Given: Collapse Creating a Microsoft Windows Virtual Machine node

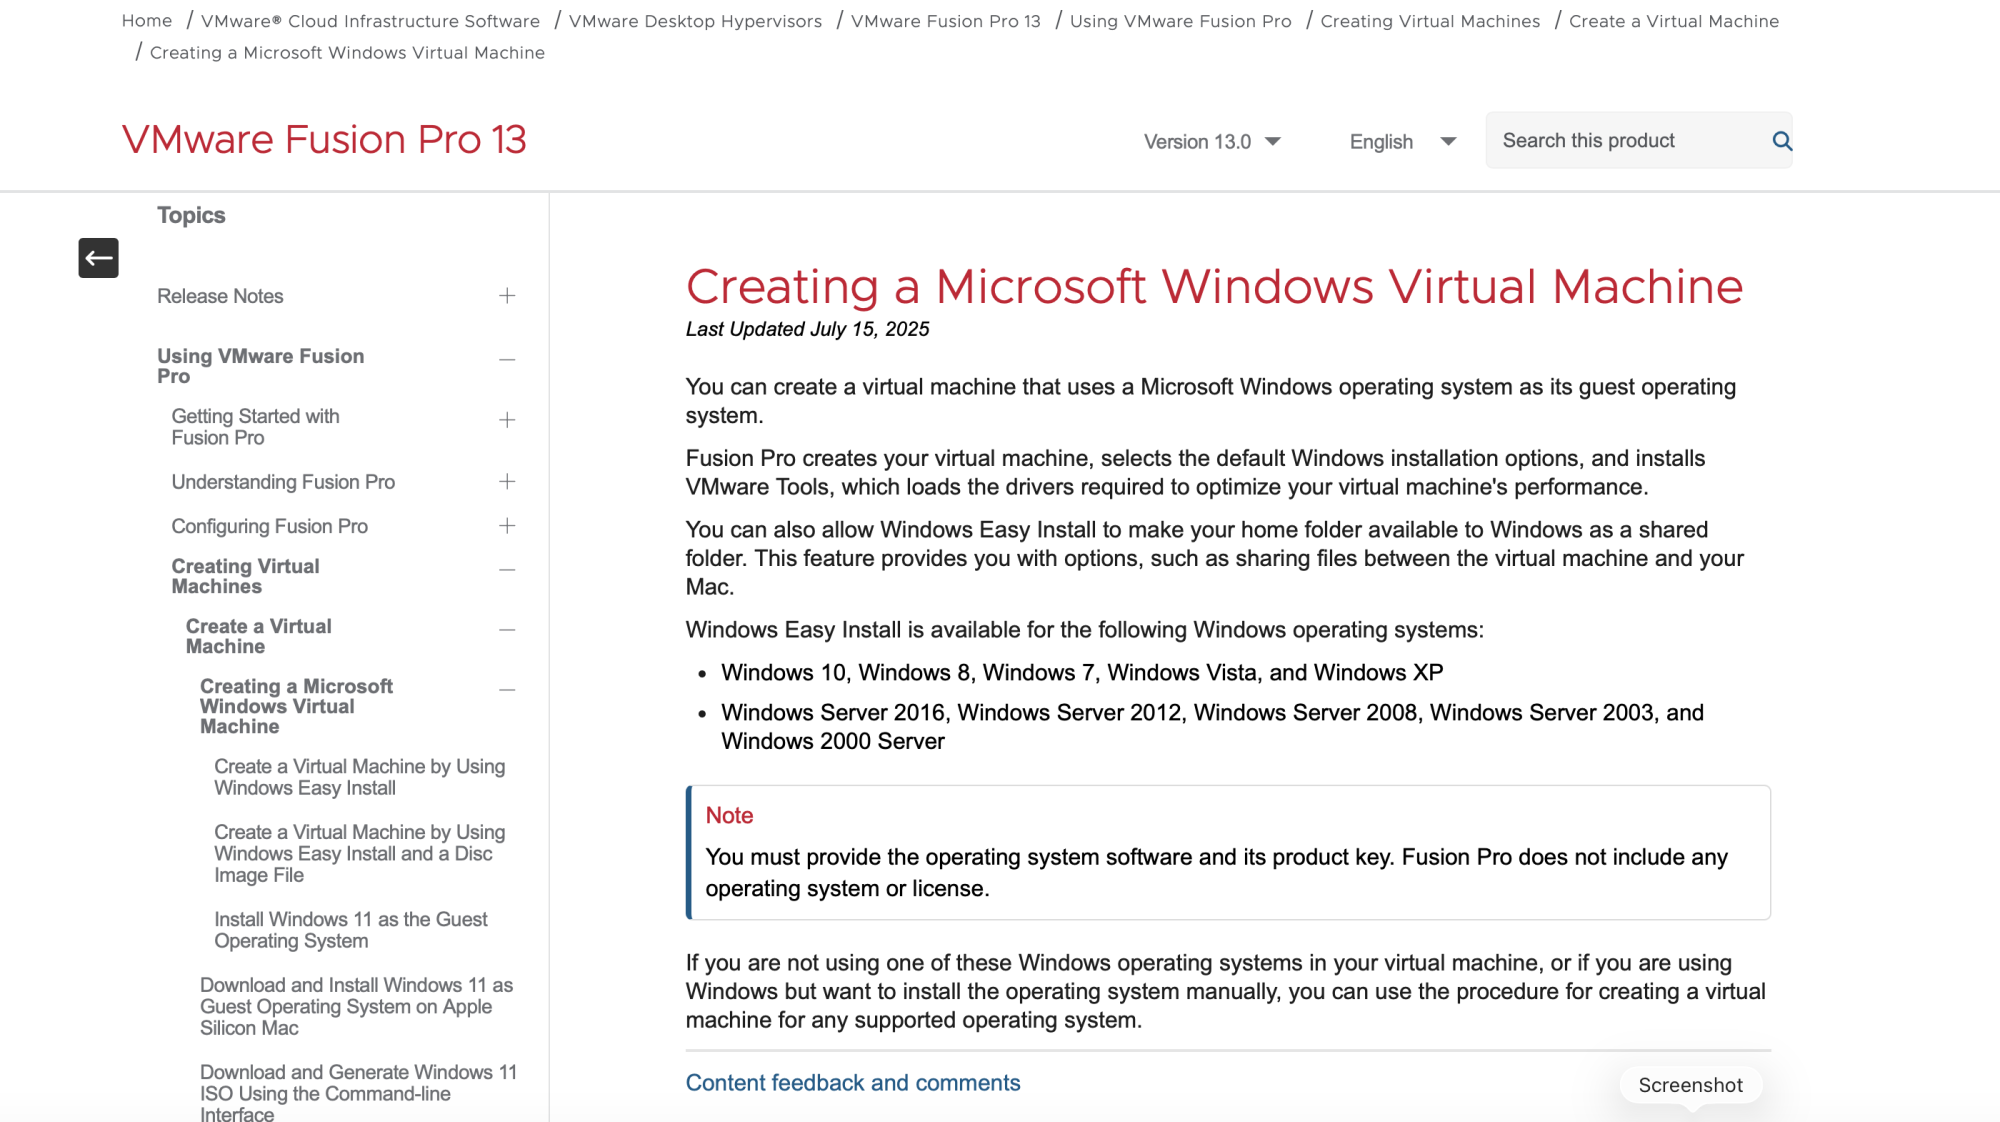Looking at the screenshot, I should (x=507, y=690).
